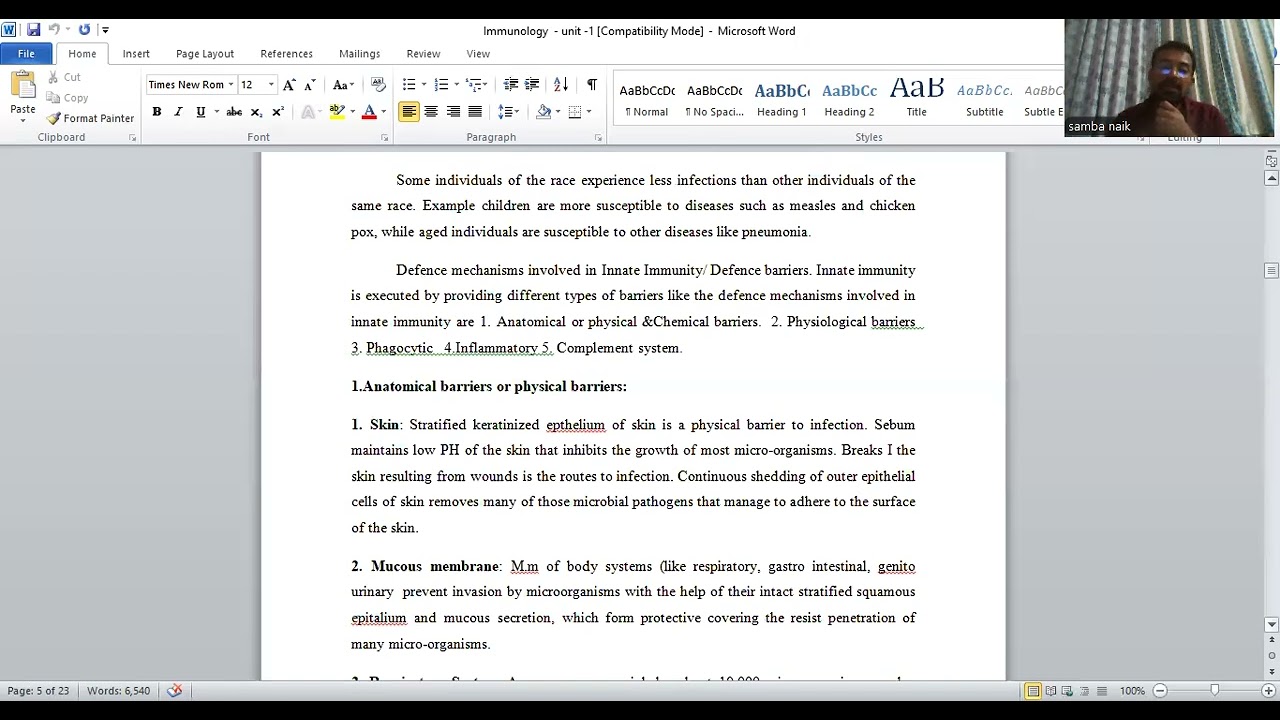This screenshot has height=720, width=1280.
Task: Switch to the Review tab
Action: pos(423,54)
